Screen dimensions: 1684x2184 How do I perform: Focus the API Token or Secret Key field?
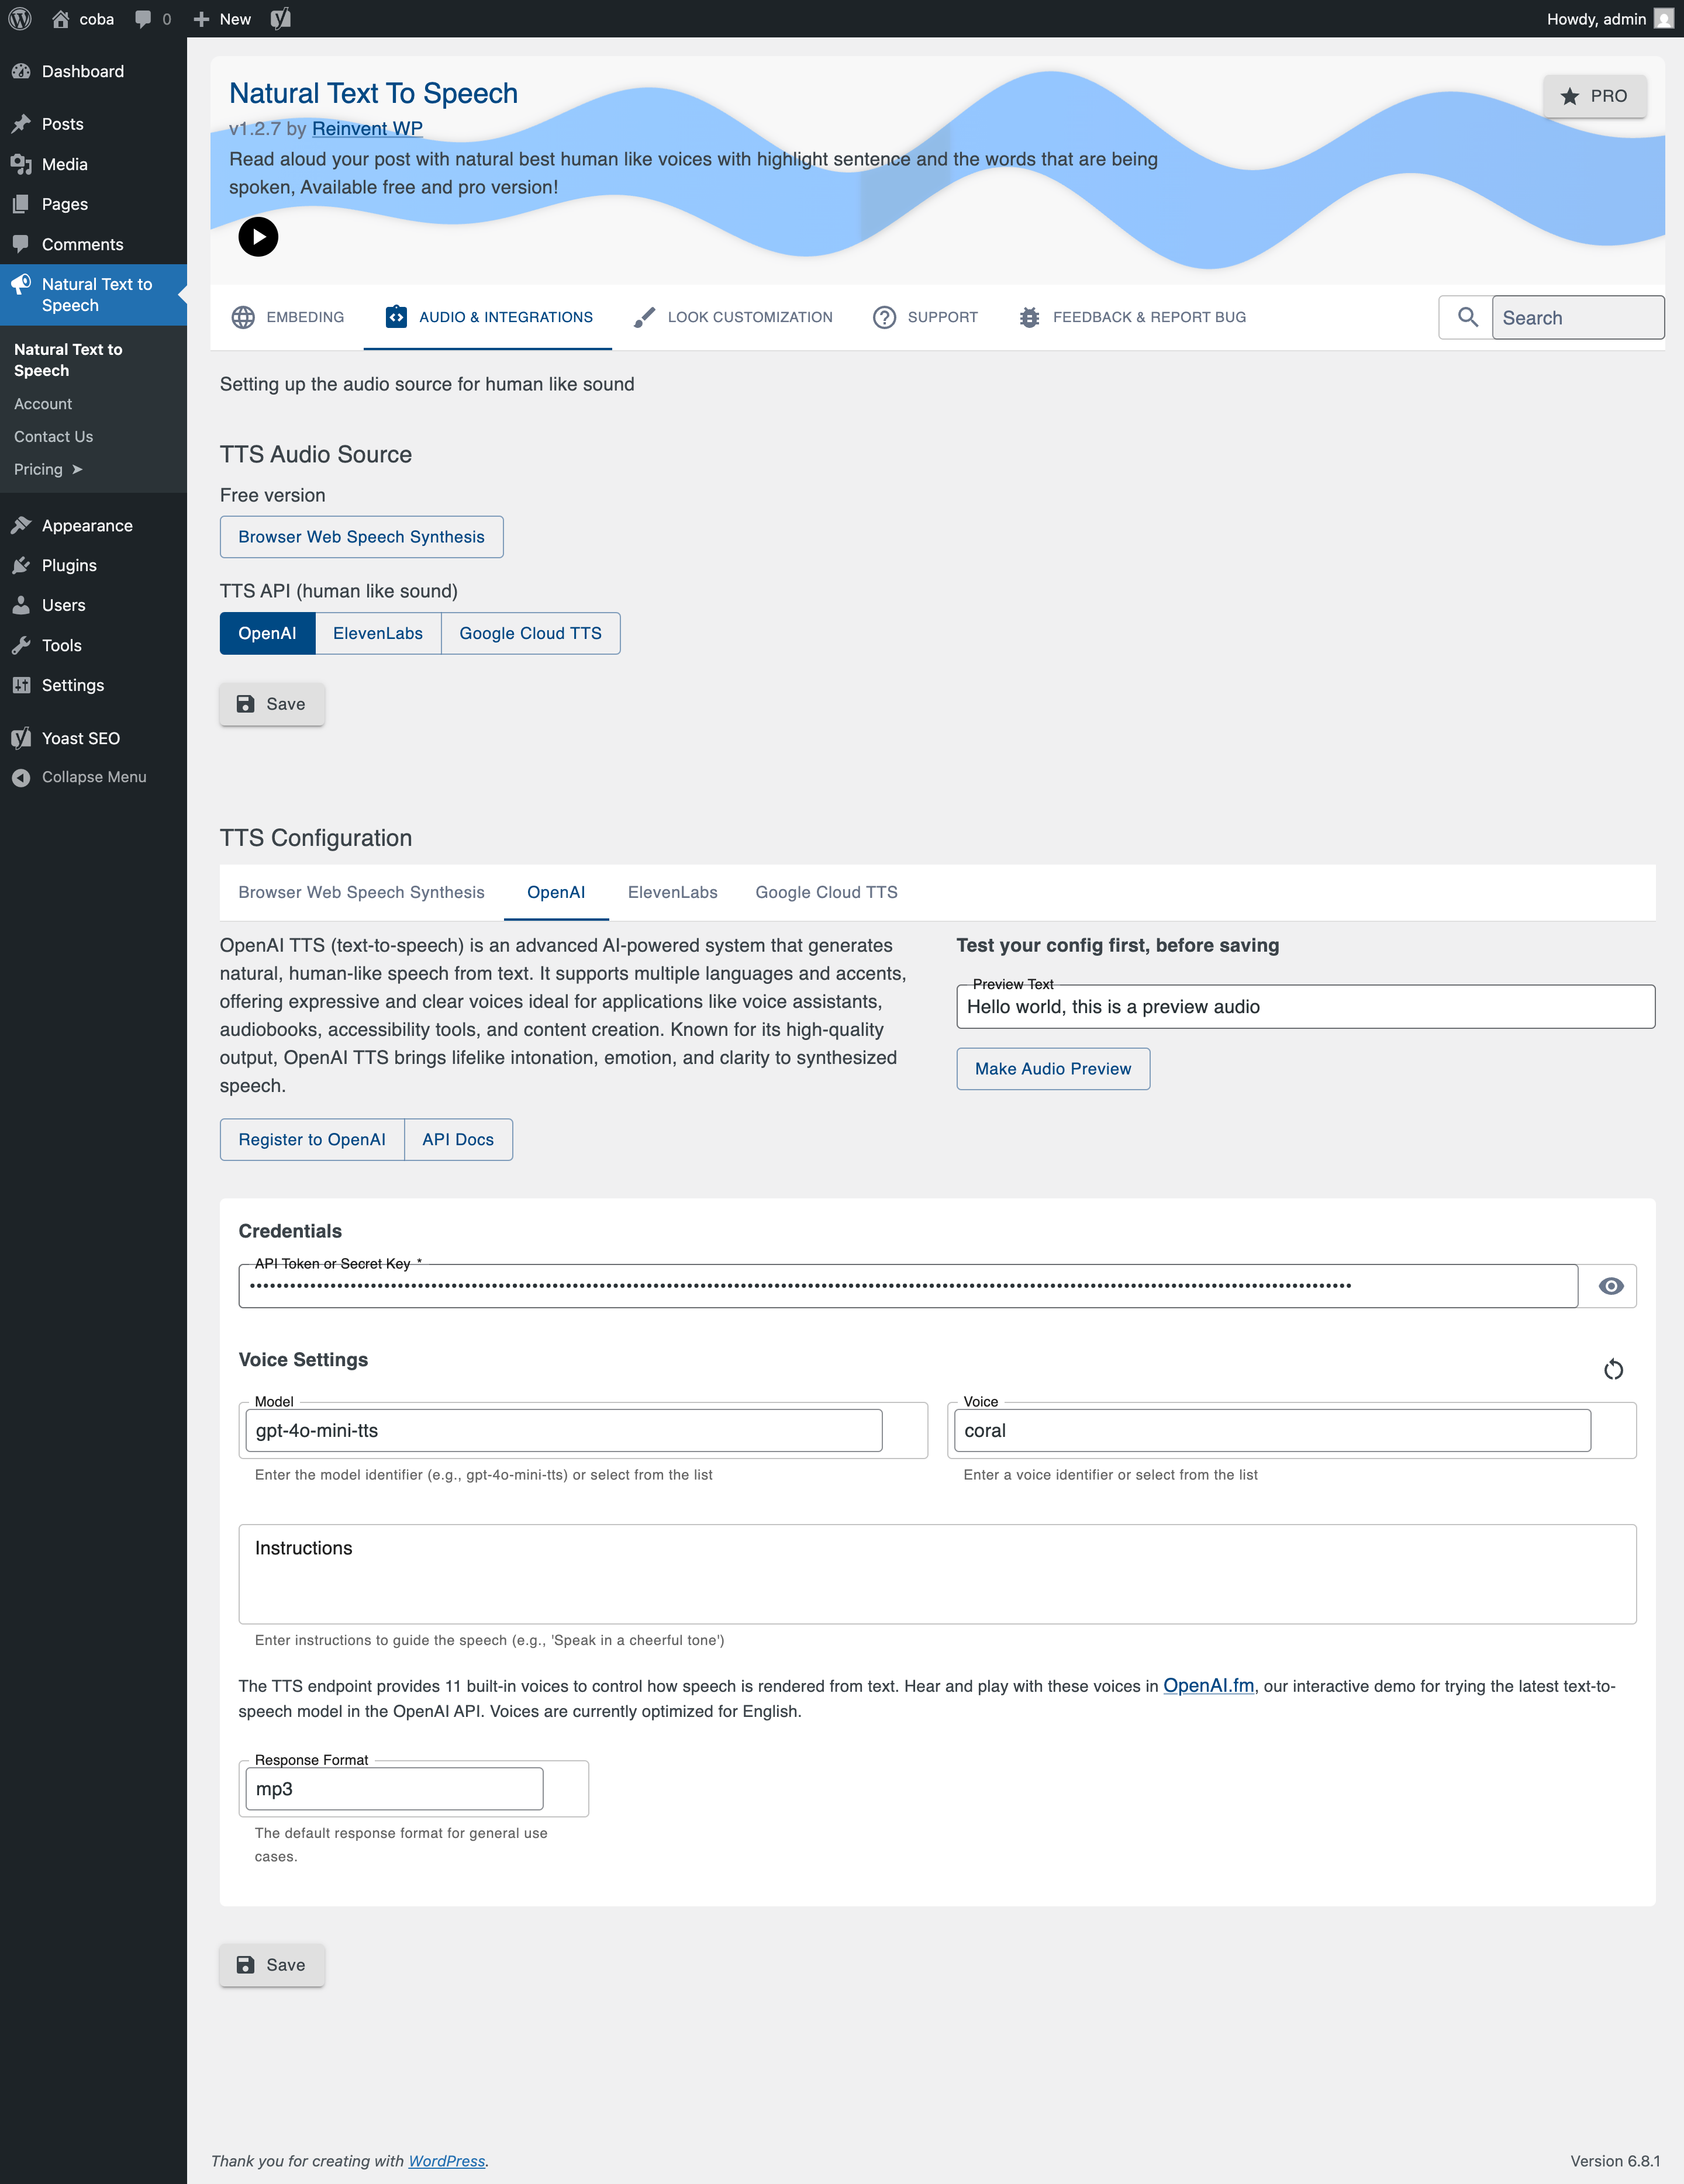click(x=908, y=1286)
